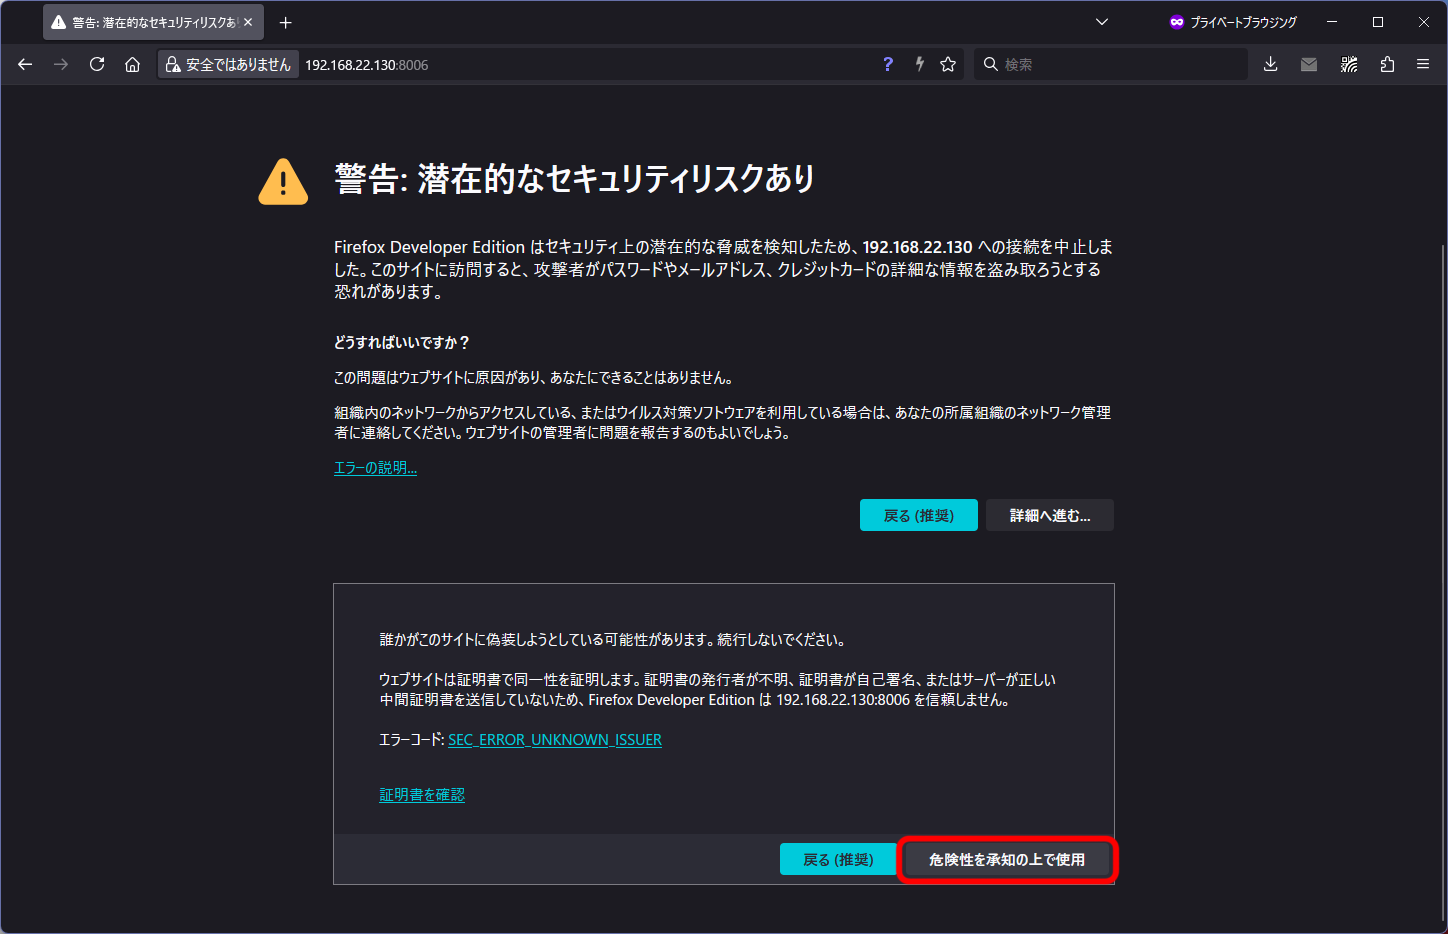Click the yellow warning triangle icon

(x=283, y=181)
